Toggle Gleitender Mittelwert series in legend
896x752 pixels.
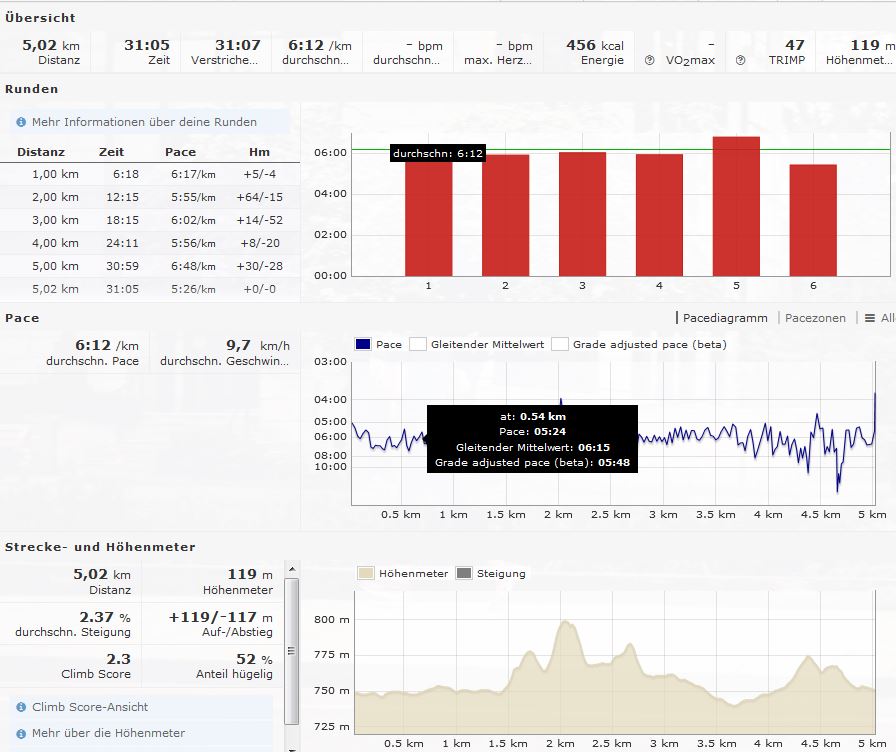coord(418,344)
